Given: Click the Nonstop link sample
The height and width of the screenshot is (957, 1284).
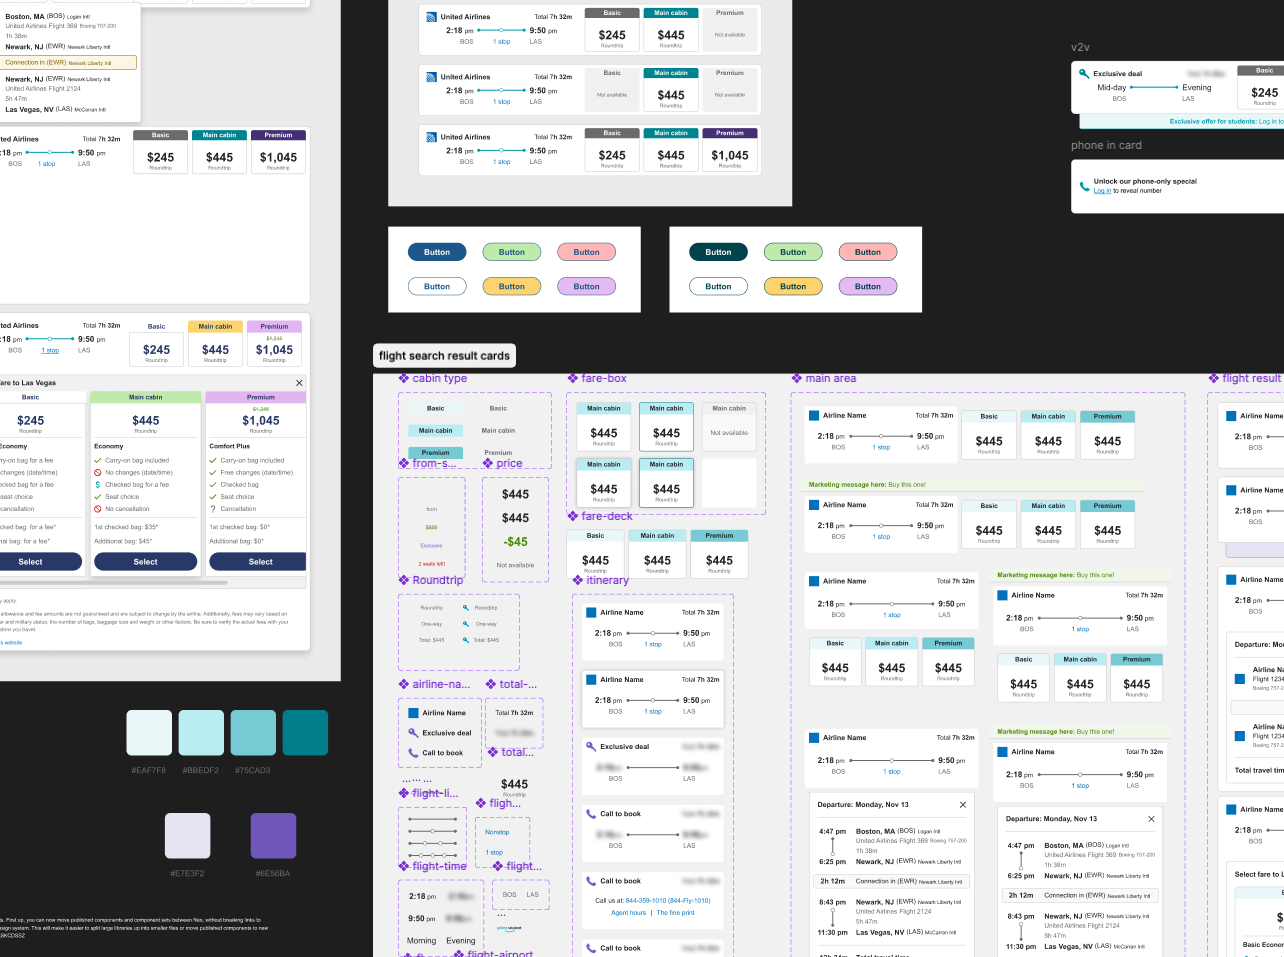Looking at the screenshot, I should [497, 832].
